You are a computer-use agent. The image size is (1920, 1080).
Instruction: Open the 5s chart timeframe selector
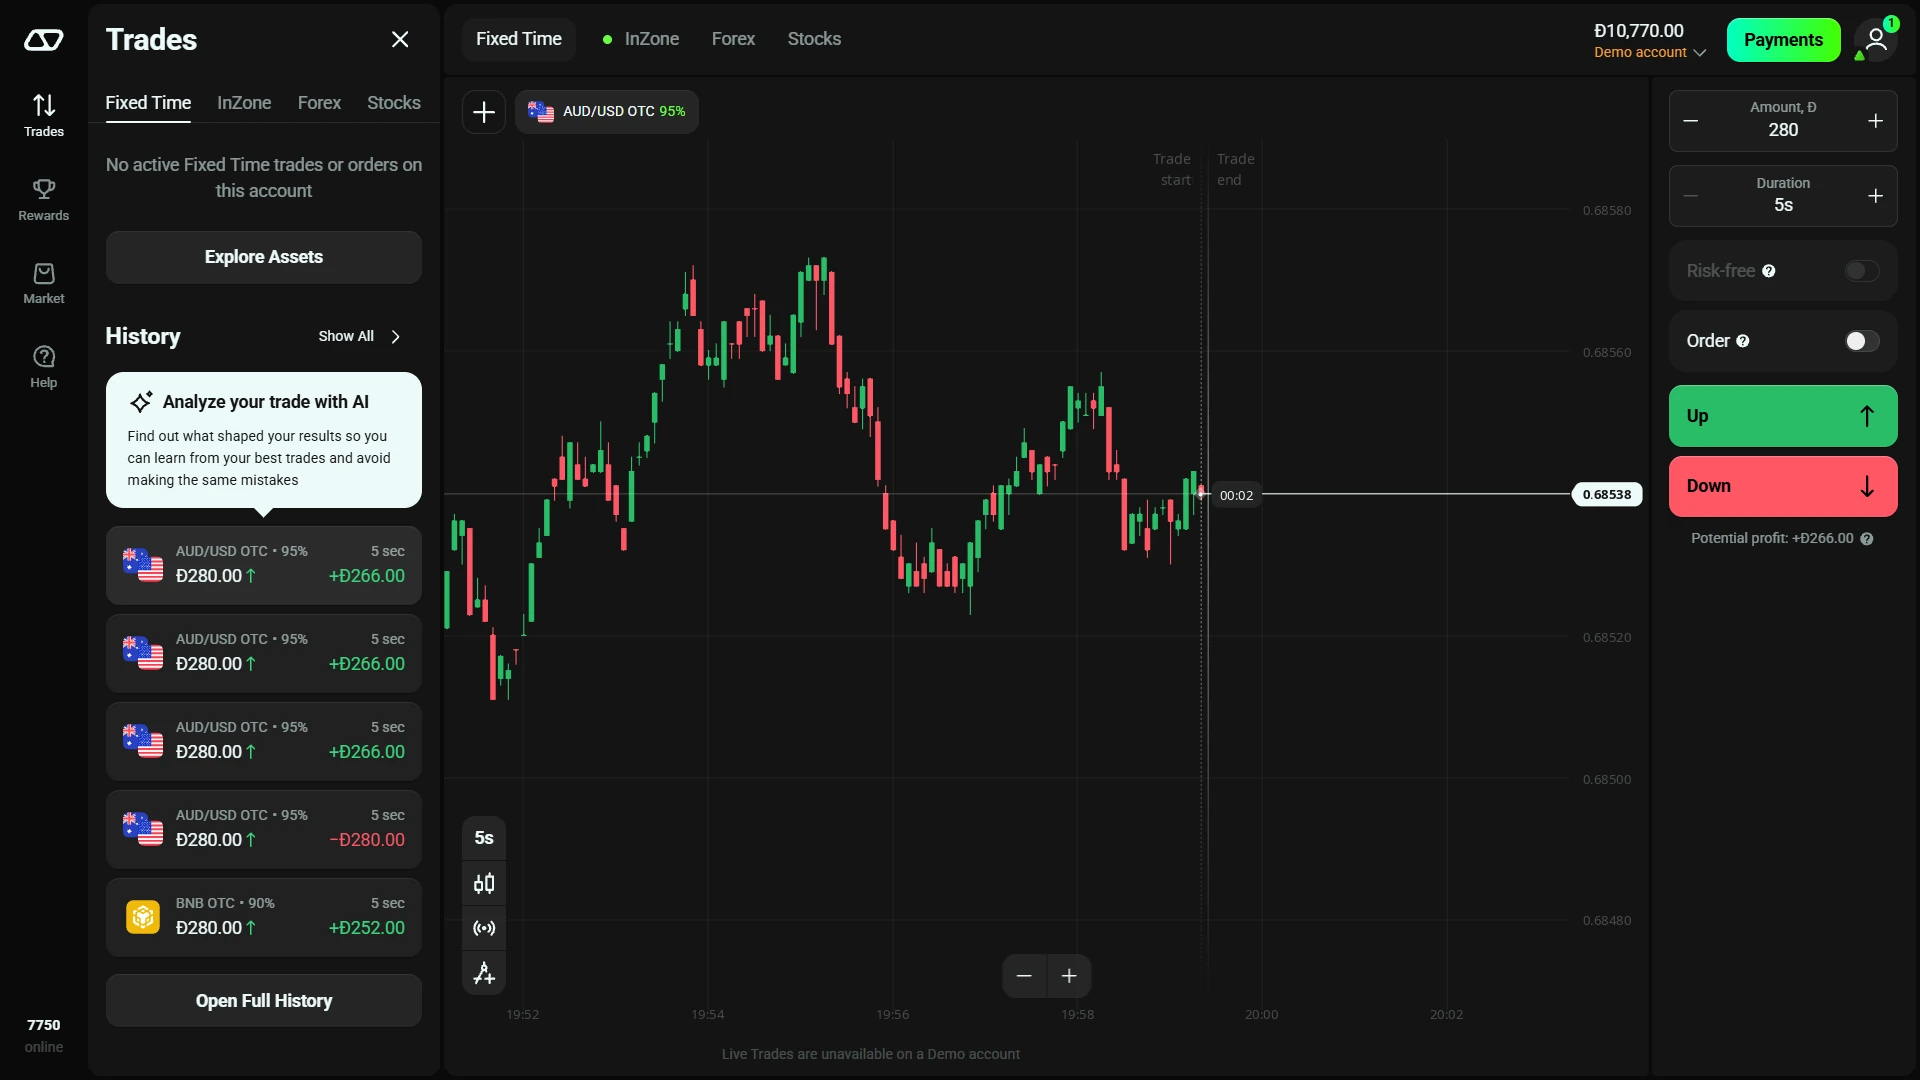[484, 838]
